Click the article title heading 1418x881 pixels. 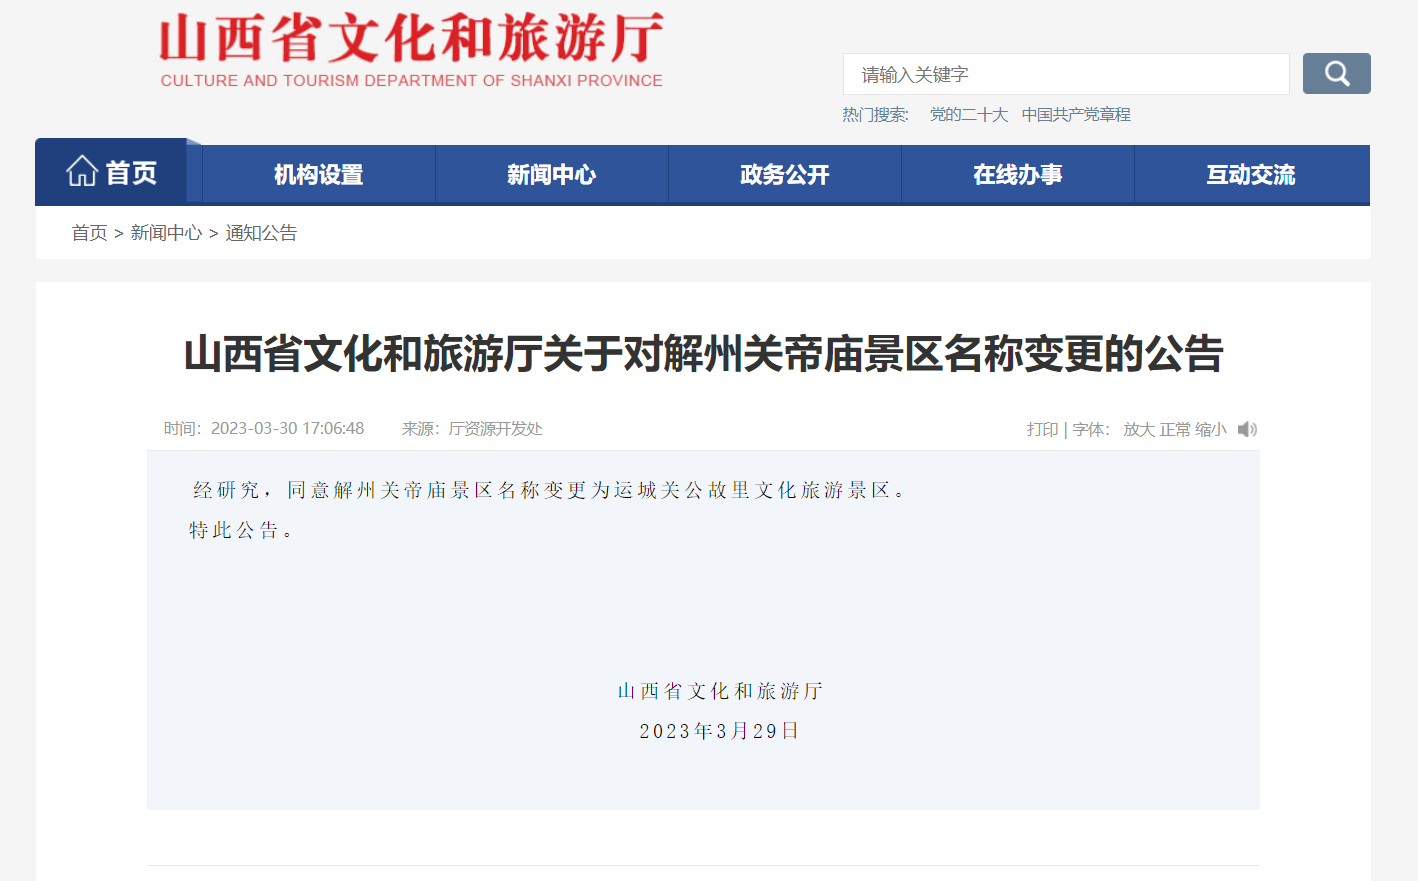coord(704,354)
